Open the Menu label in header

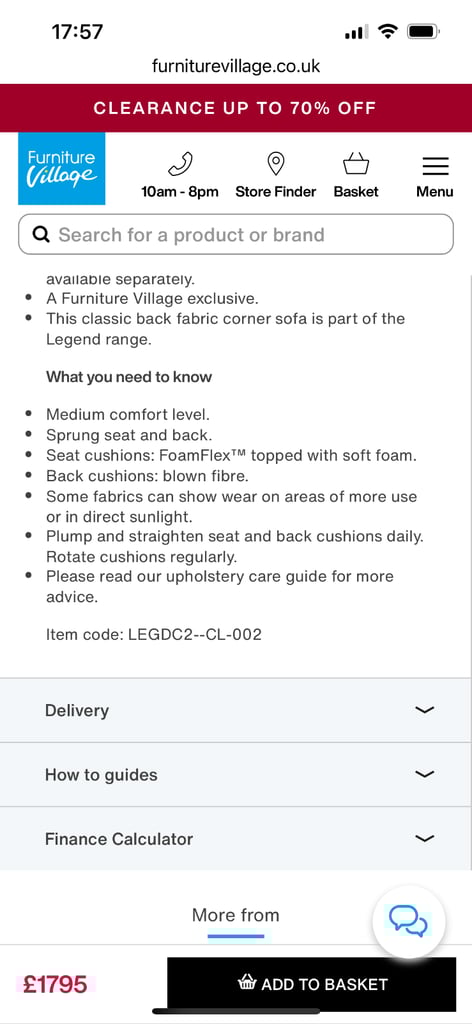(x=435, y=191)
